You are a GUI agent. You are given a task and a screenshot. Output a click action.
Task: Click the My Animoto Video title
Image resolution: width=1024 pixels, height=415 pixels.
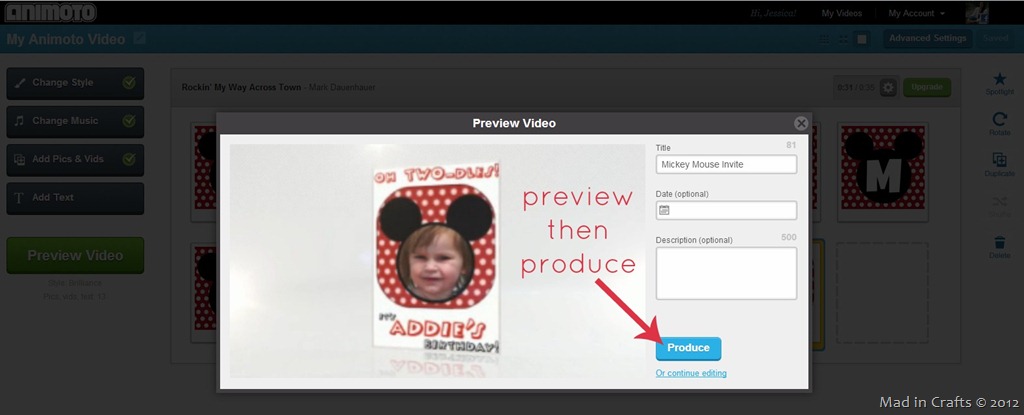pyautogui.click(x=65, y=39)
